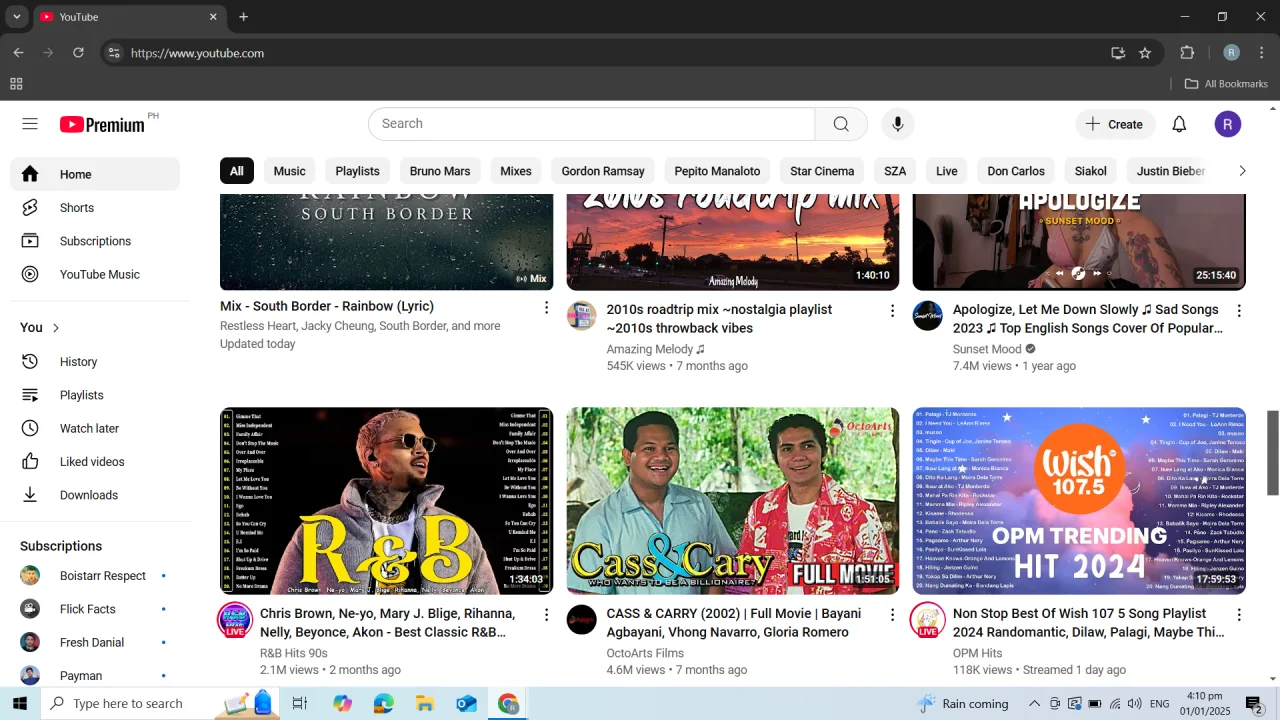Open the Windows Start menu
The width and height of the screenshot is (1280, 720).
tap(20, 704)
